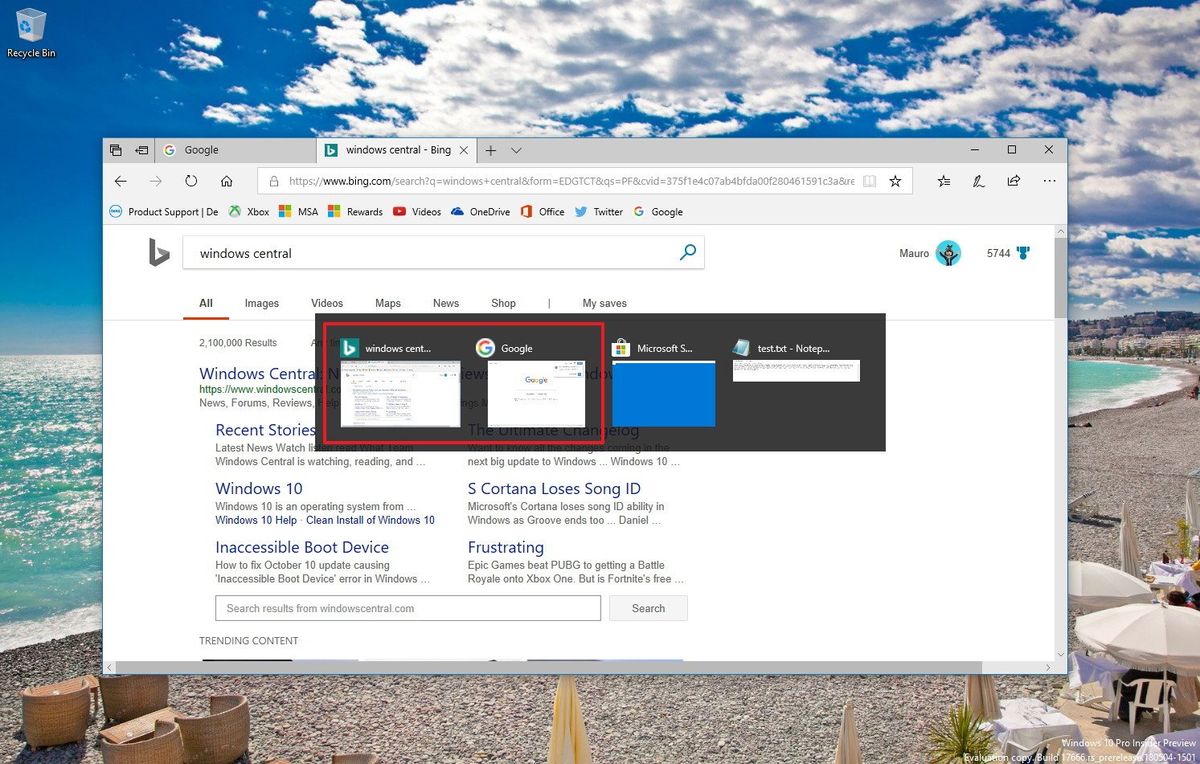The width and height of the screenshot is (1200, 764).
Task: Open the Twitter favorite
Action: [598, 212]
